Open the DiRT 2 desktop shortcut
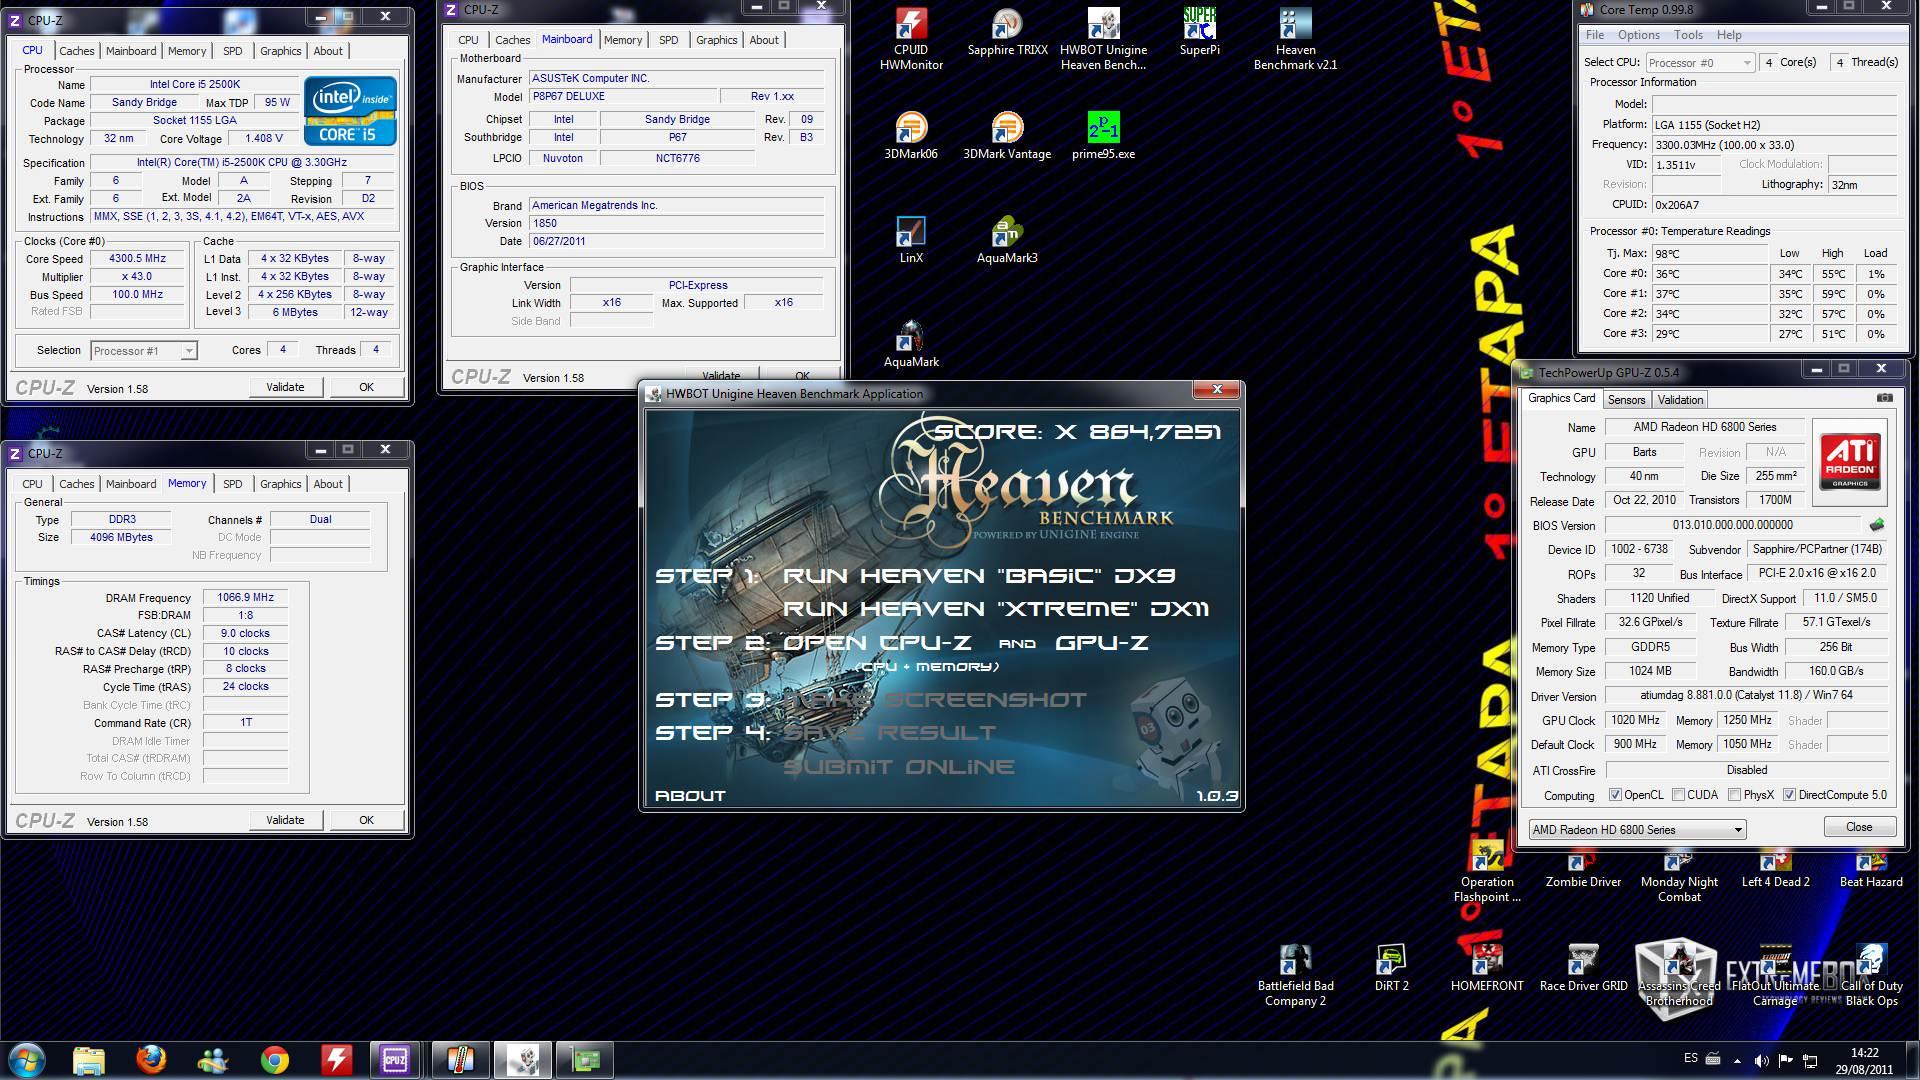The height and width of the screenshot is (1080, 1920). pos(1391,968)
